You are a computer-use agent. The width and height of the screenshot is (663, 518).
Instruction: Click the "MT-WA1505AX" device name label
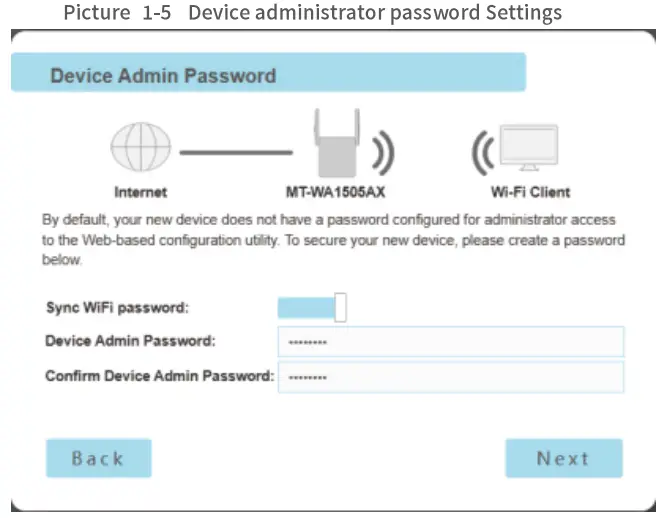tap(335, 191)
